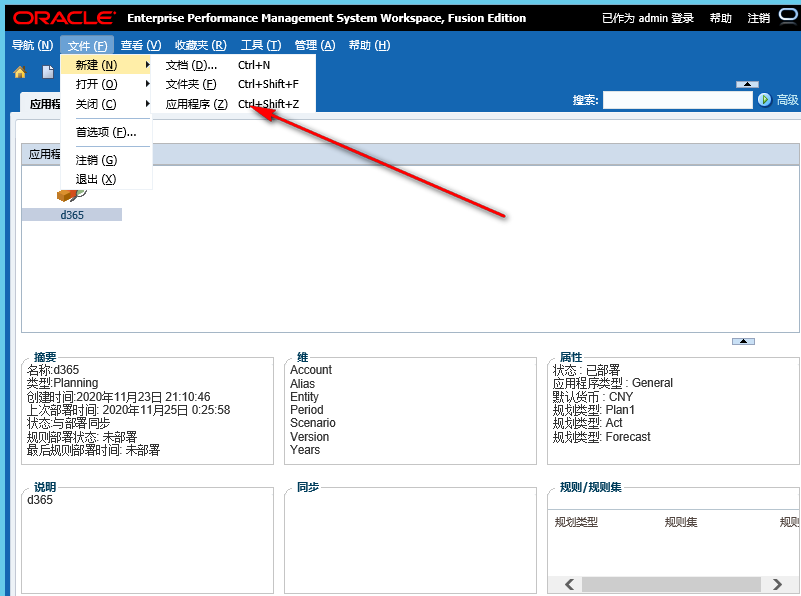The width and height of the screenshot is (801, 596).
Task: Click 最后规则部署时间: 未部署 line
Action: (x=93, y=450)
